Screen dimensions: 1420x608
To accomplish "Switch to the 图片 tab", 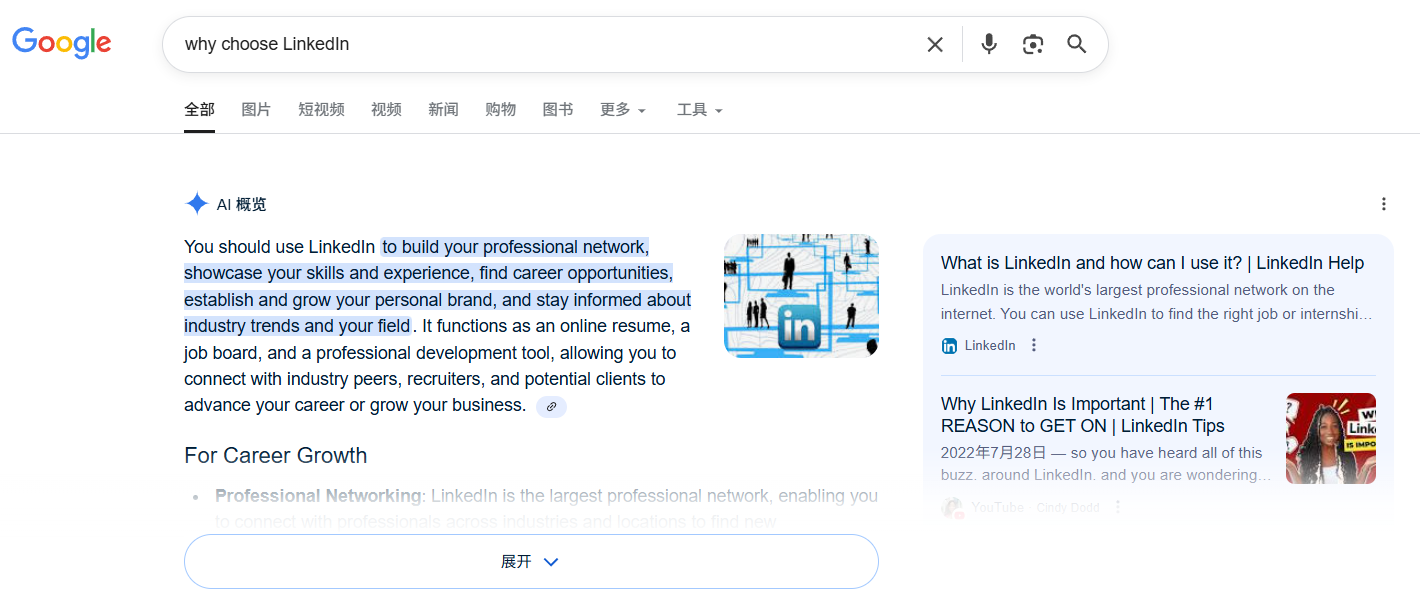I will (256, 110).
